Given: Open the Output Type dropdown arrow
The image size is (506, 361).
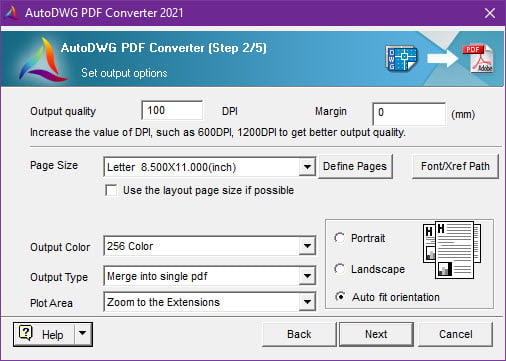Looking at the screenshot, I should pos(307,276).
